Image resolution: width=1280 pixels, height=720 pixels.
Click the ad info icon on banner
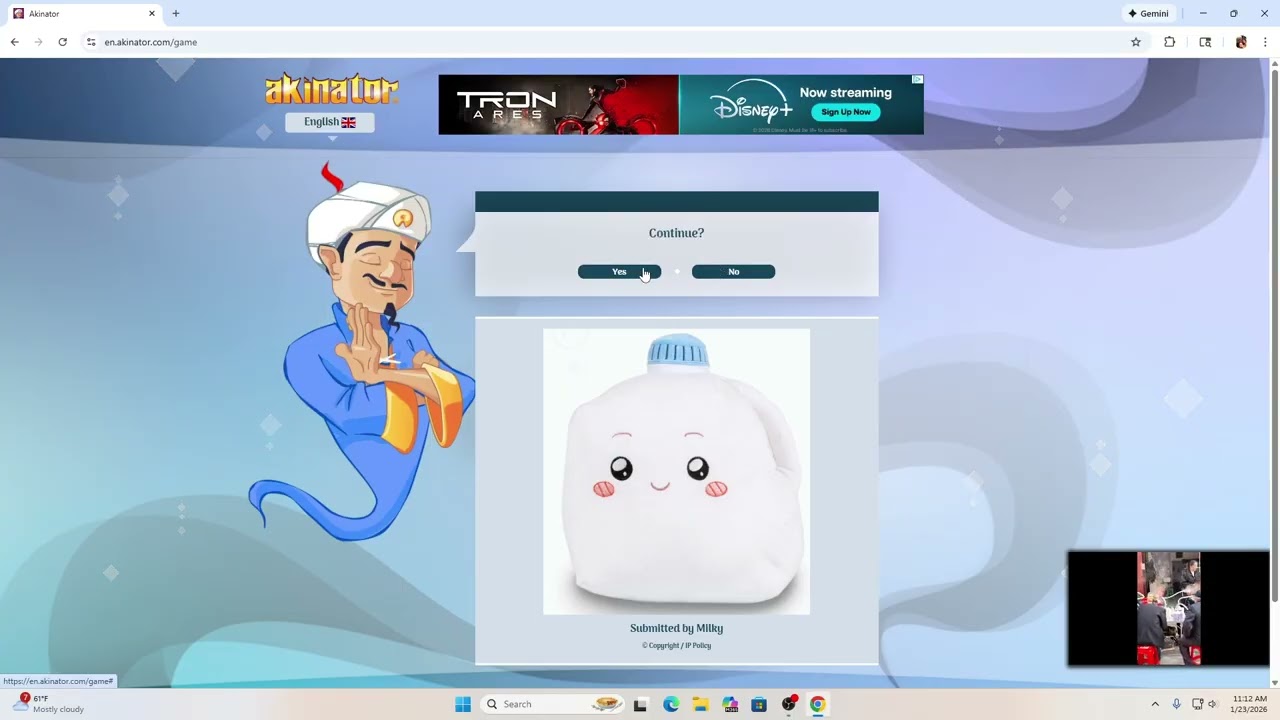(917, 80)
